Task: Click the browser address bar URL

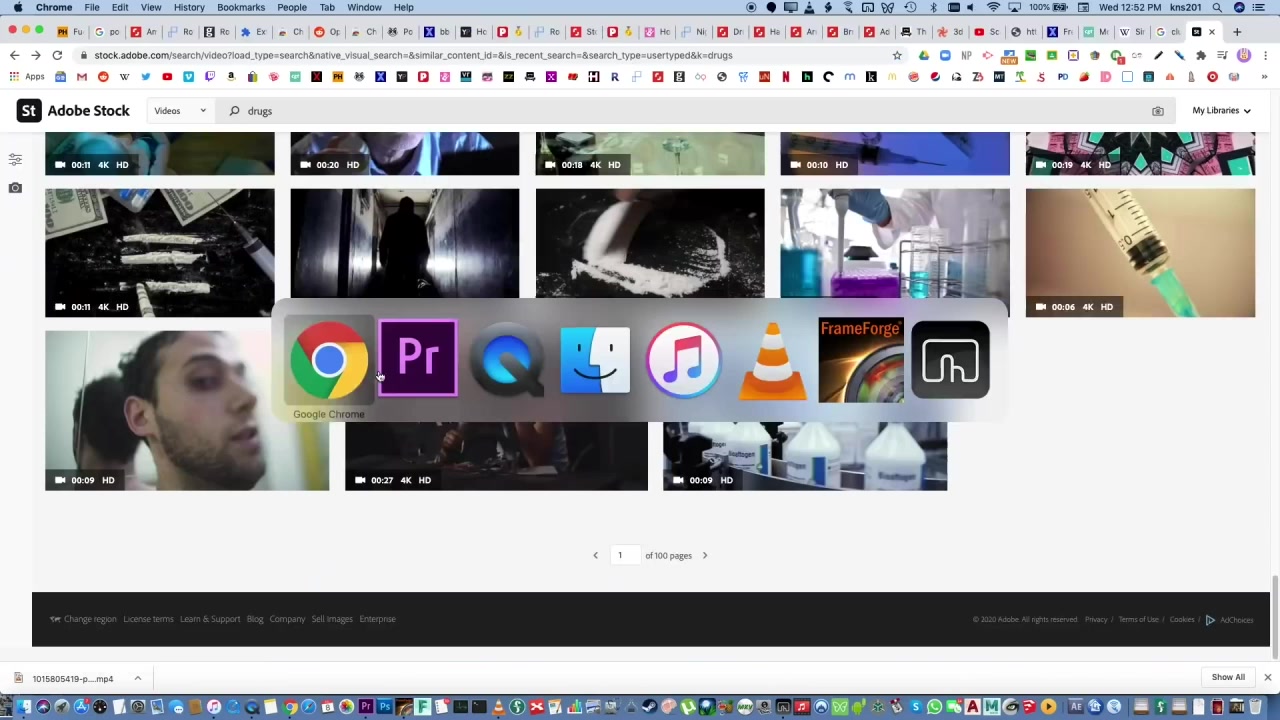Action: click(x=413, y=55)
